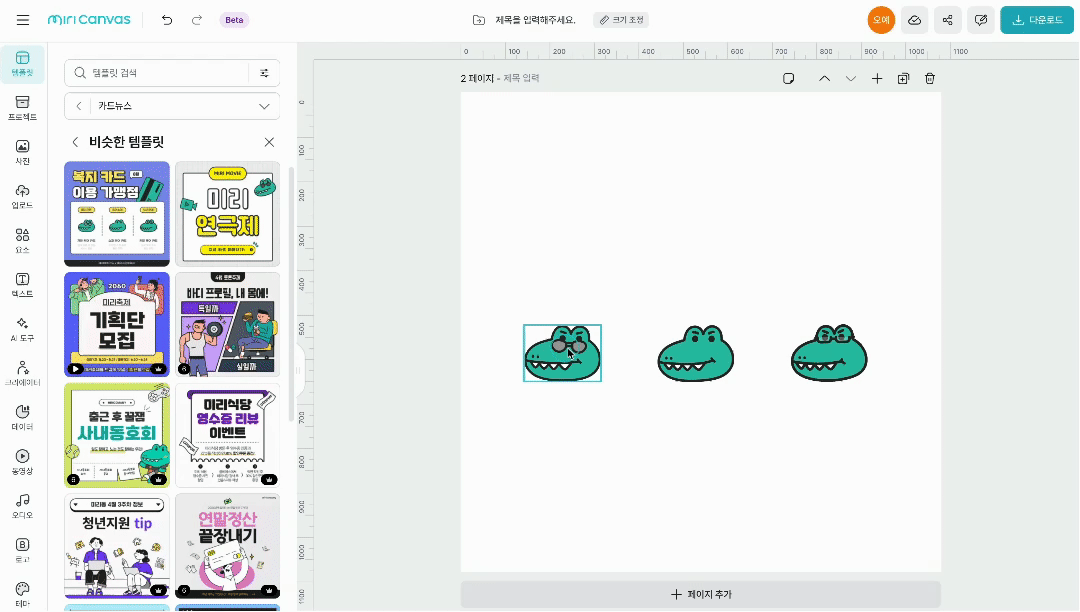
Task: Select the 기획단 모집 template
Action: pos(116,324)
